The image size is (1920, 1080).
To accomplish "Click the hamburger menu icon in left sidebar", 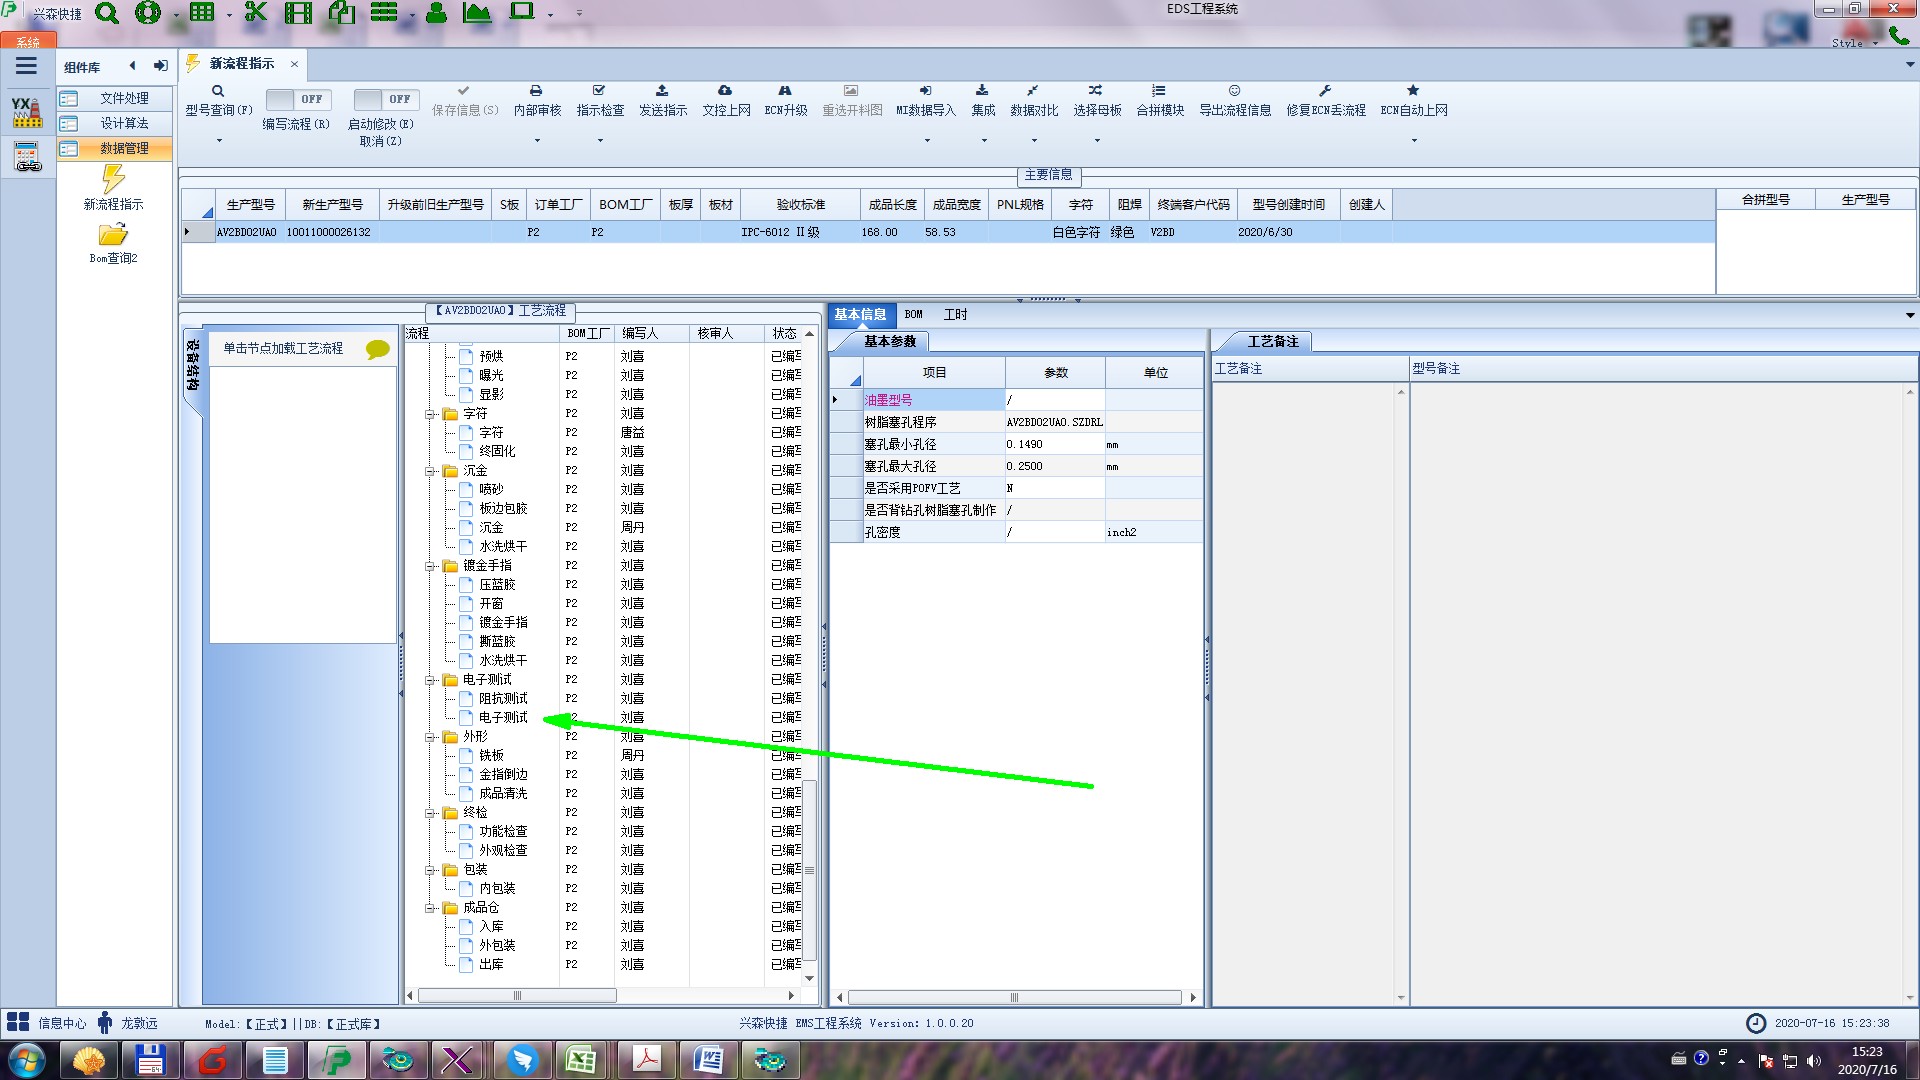I will (26, 66).
